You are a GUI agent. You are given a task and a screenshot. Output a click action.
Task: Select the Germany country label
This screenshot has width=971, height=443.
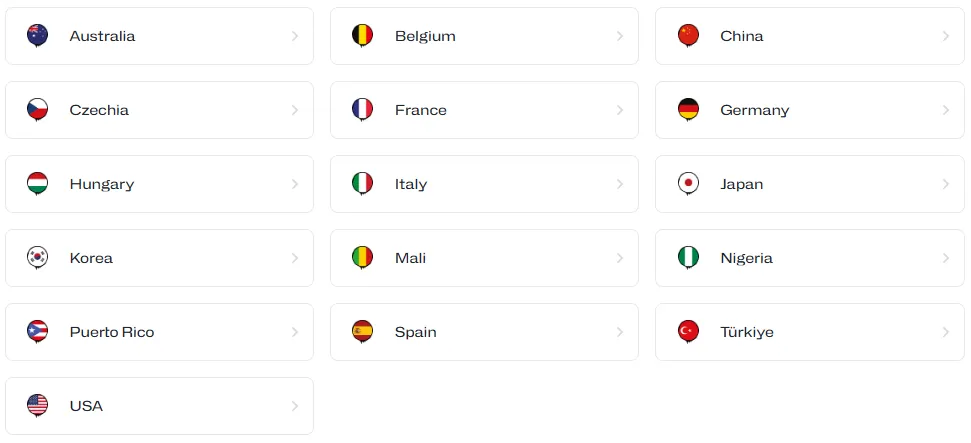(754, 110)
